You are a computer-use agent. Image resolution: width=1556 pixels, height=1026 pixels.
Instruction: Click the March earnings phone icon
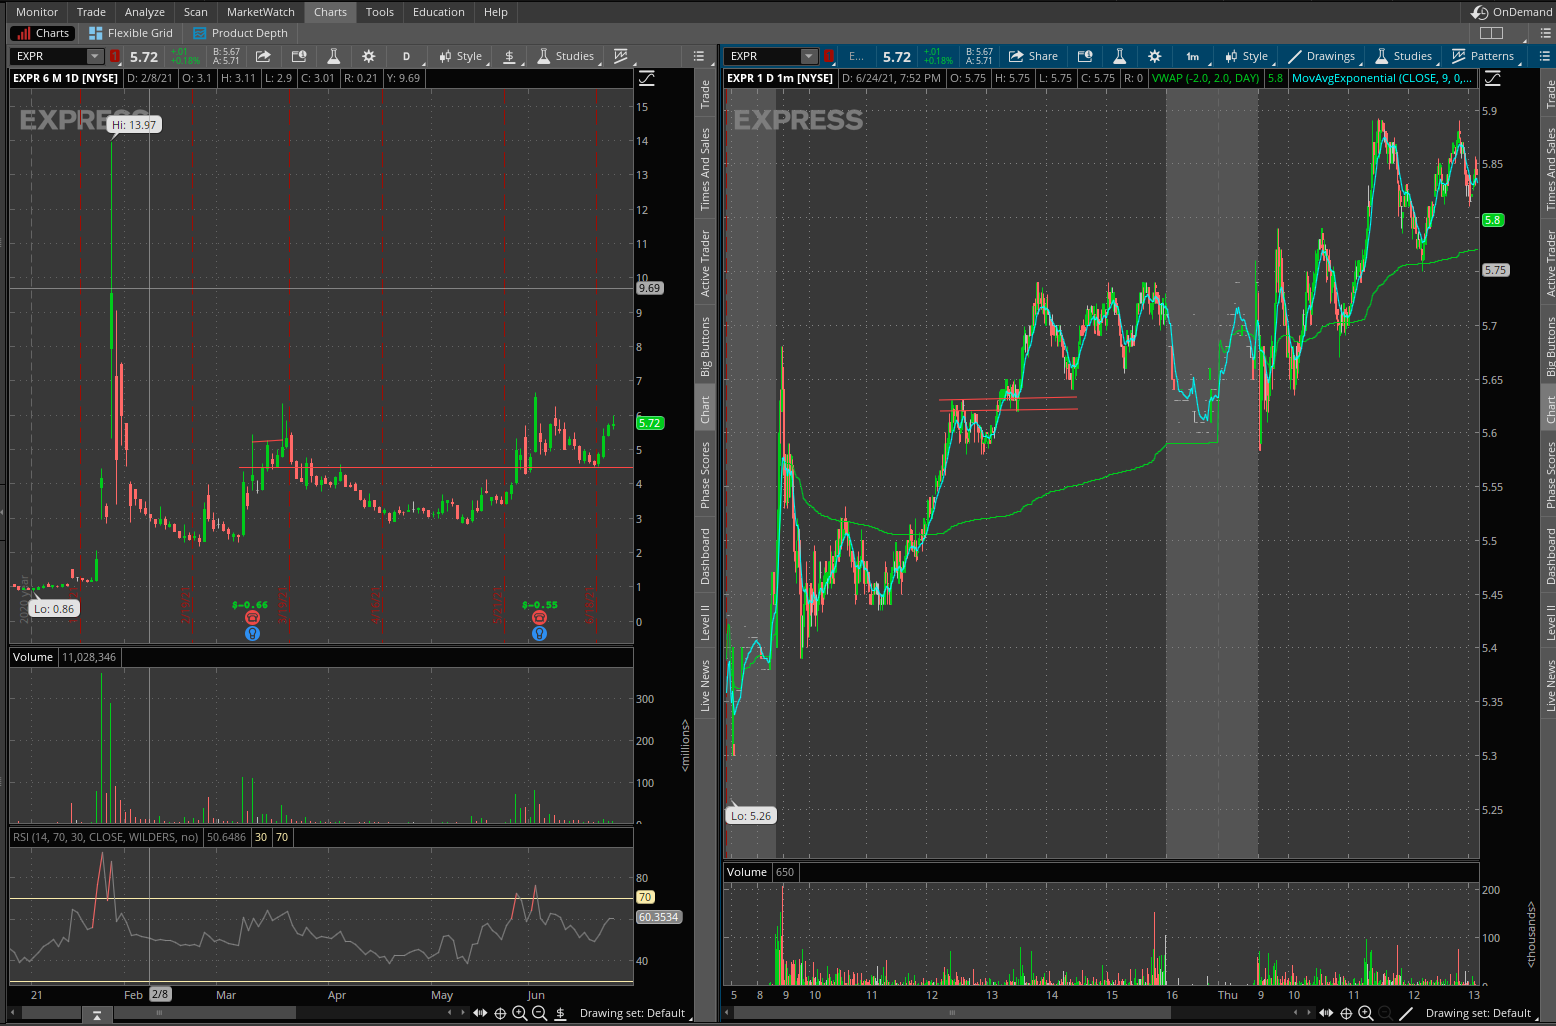coord(252,618)
